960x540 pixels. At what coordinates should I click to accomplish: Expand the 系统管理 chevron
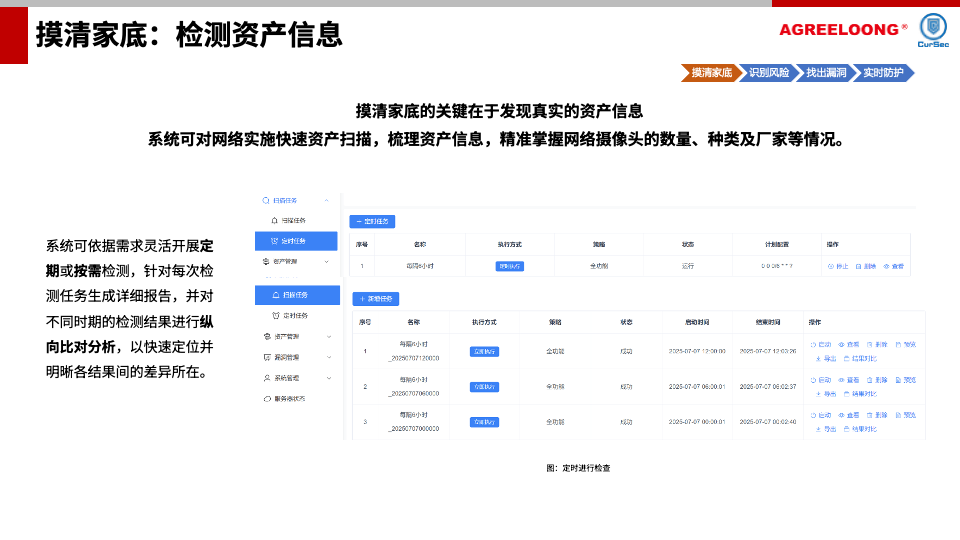pos(329,378)
